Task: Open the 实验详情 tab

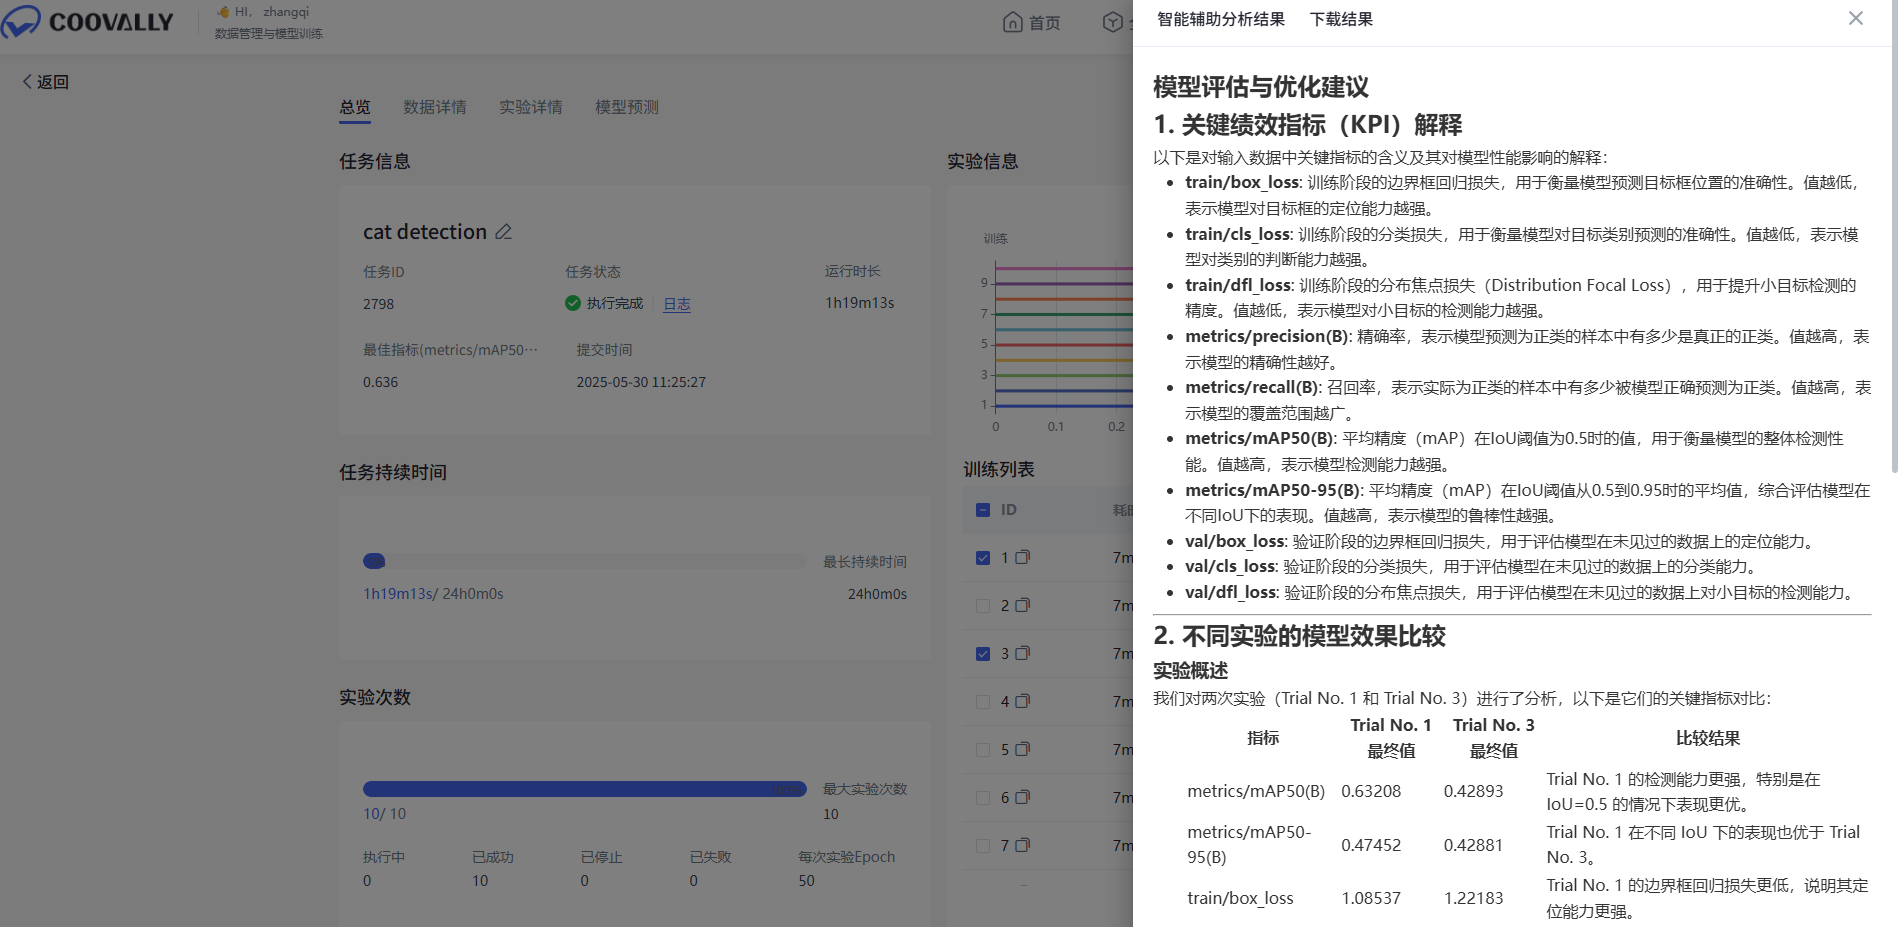Action: [531, 107]
